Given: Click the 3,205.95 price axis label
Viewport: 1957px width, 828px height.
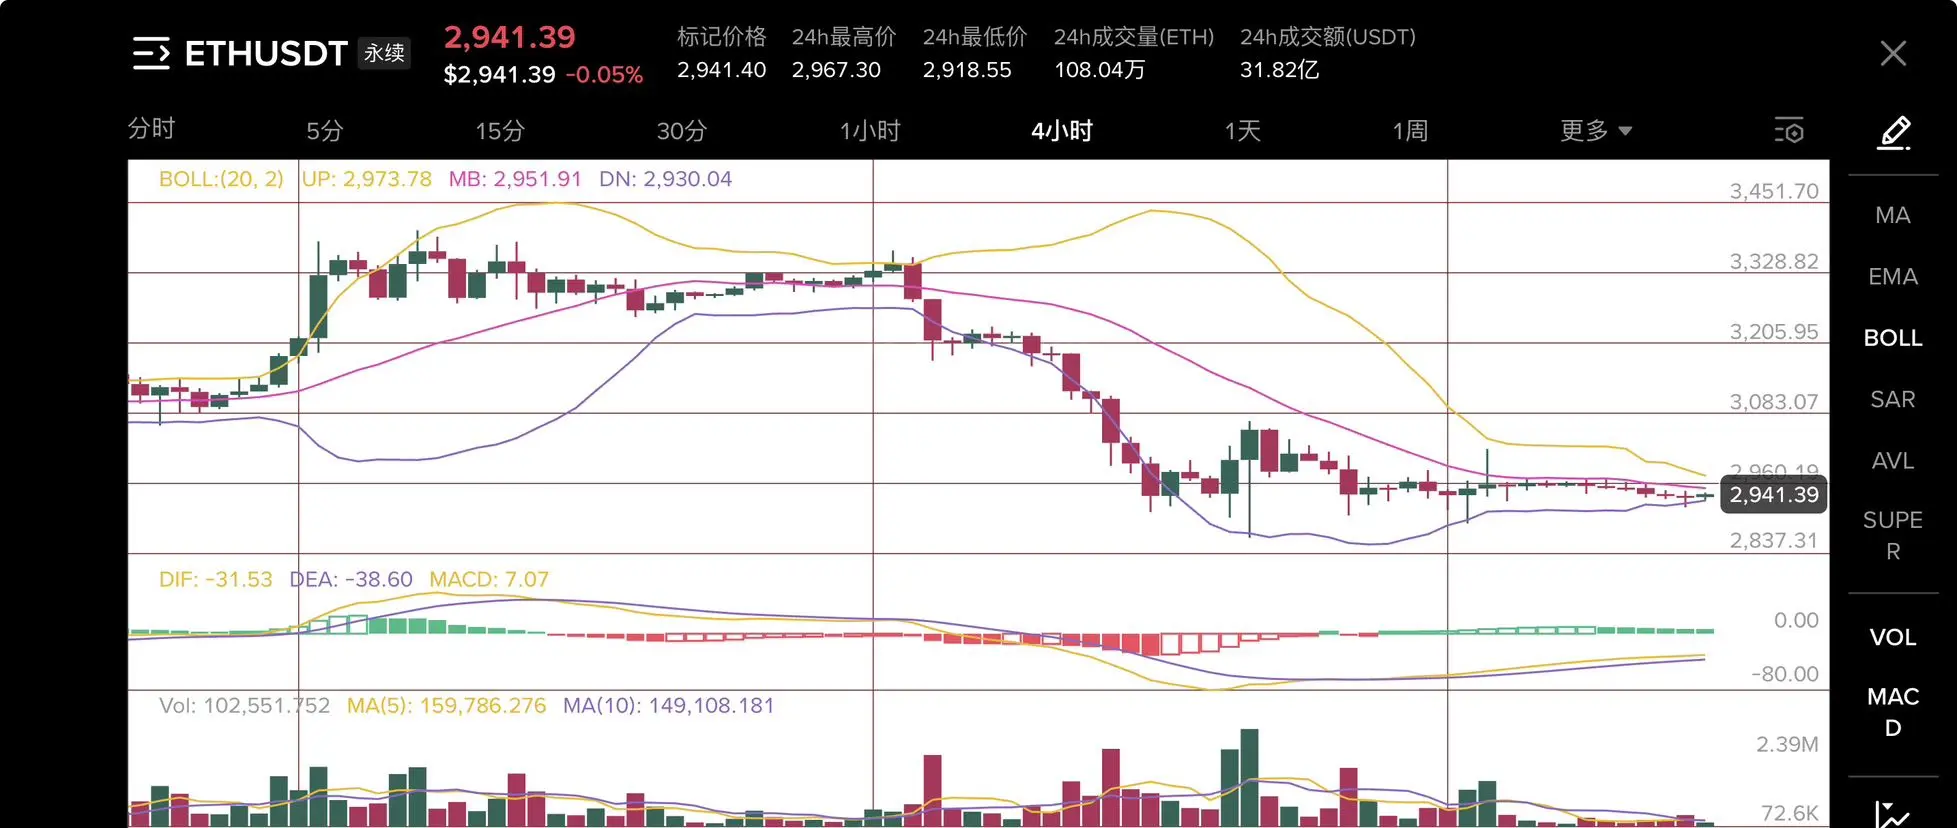Looking at the screenshot, I should (1774, 331).
